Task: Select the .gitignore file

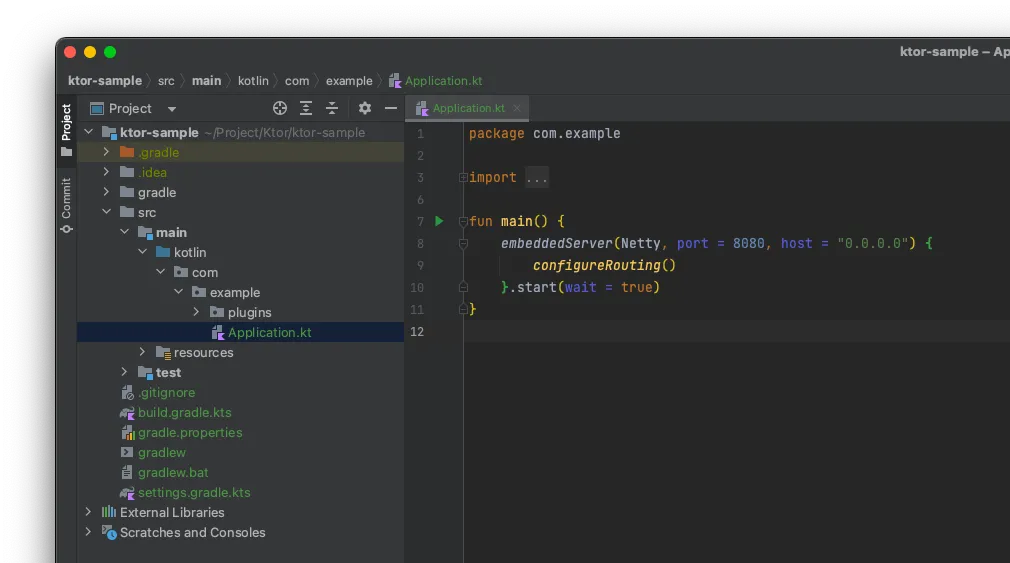Action: point(166,392)
